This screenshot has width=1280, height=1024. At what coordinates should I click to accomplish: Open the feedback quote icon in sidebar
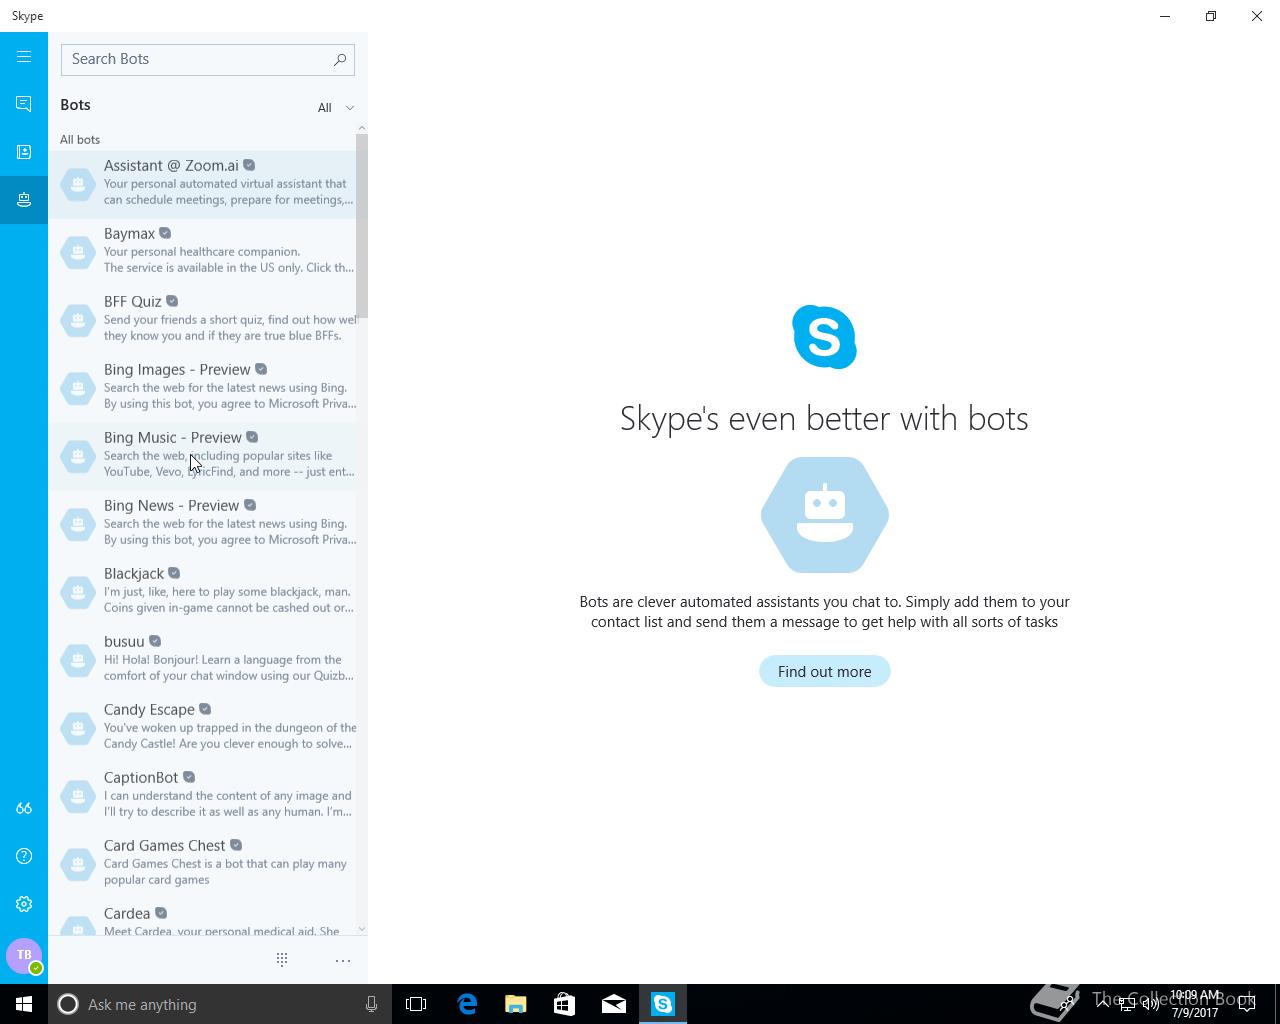[24, 808]
